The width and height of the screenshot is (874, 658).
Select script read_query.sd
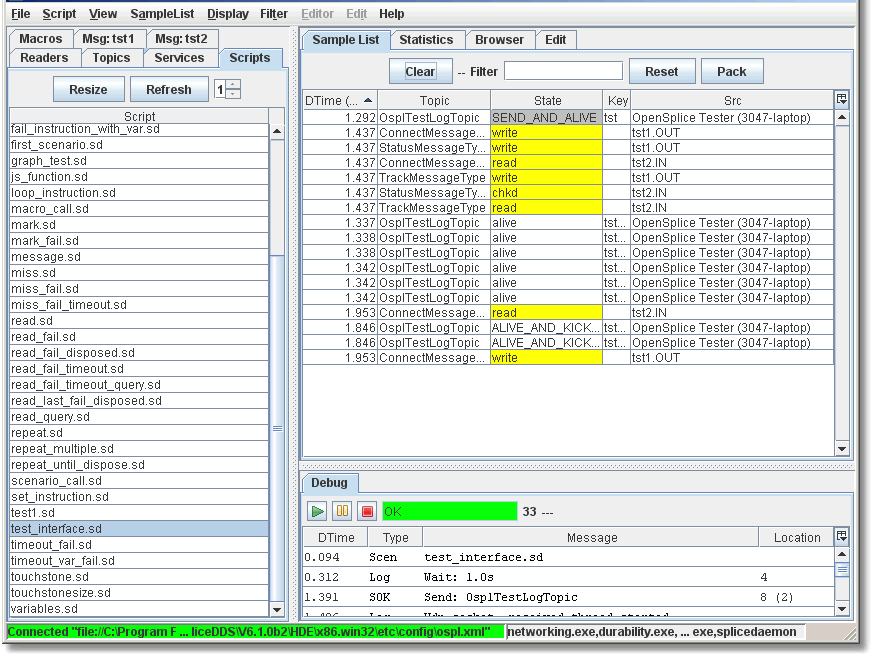click(139, 417)
